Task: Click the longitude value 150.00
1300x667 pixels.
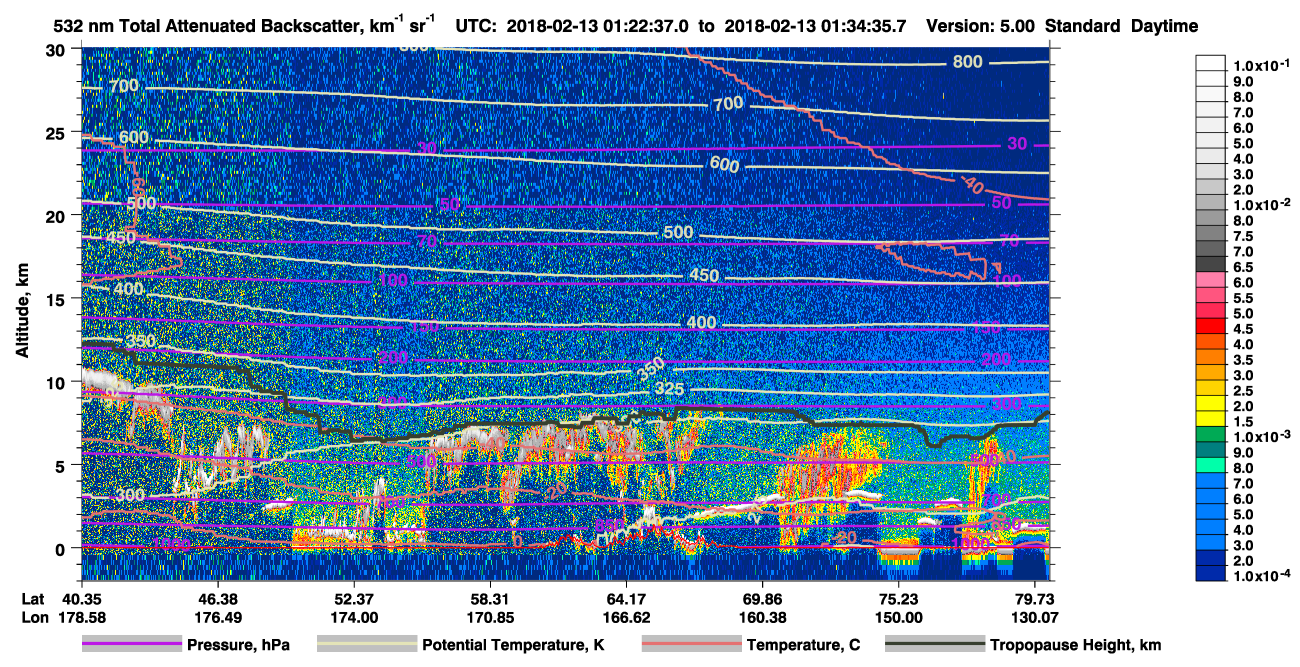Action: (898, 616)
